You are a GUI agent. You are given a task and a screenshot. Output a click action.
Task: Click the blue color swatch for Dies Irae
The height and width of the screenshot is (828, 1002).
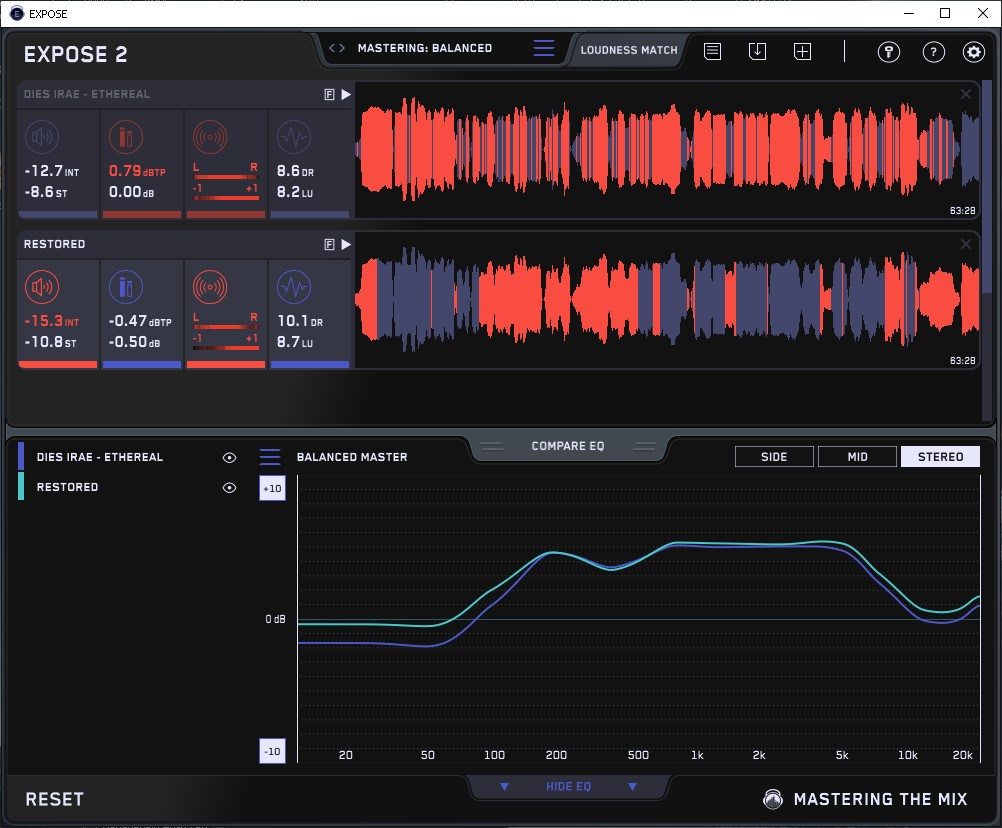(21, 456)
